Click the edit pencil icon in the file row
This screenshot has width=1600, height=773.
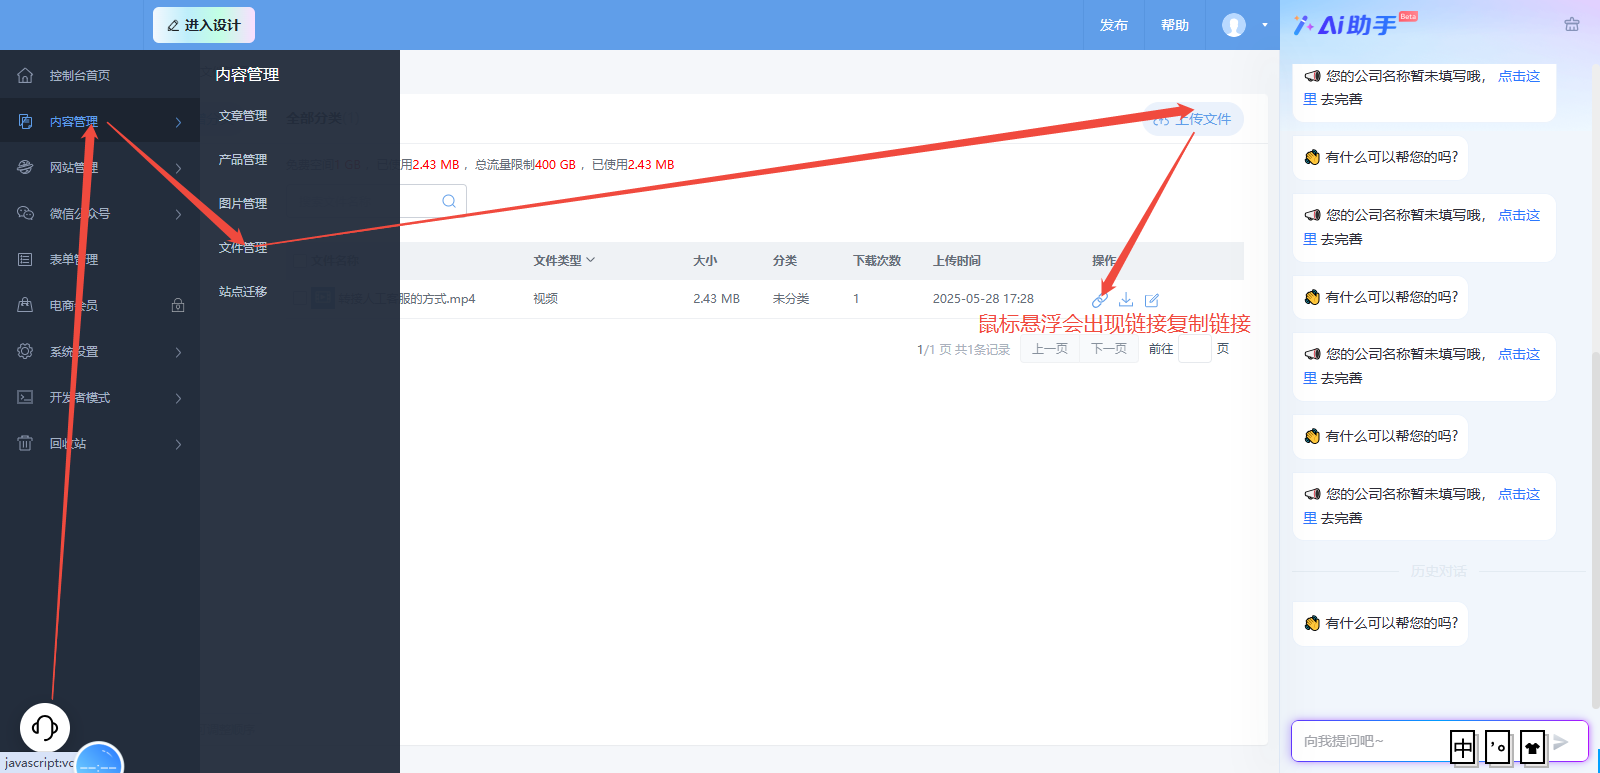coord(1152,300)
